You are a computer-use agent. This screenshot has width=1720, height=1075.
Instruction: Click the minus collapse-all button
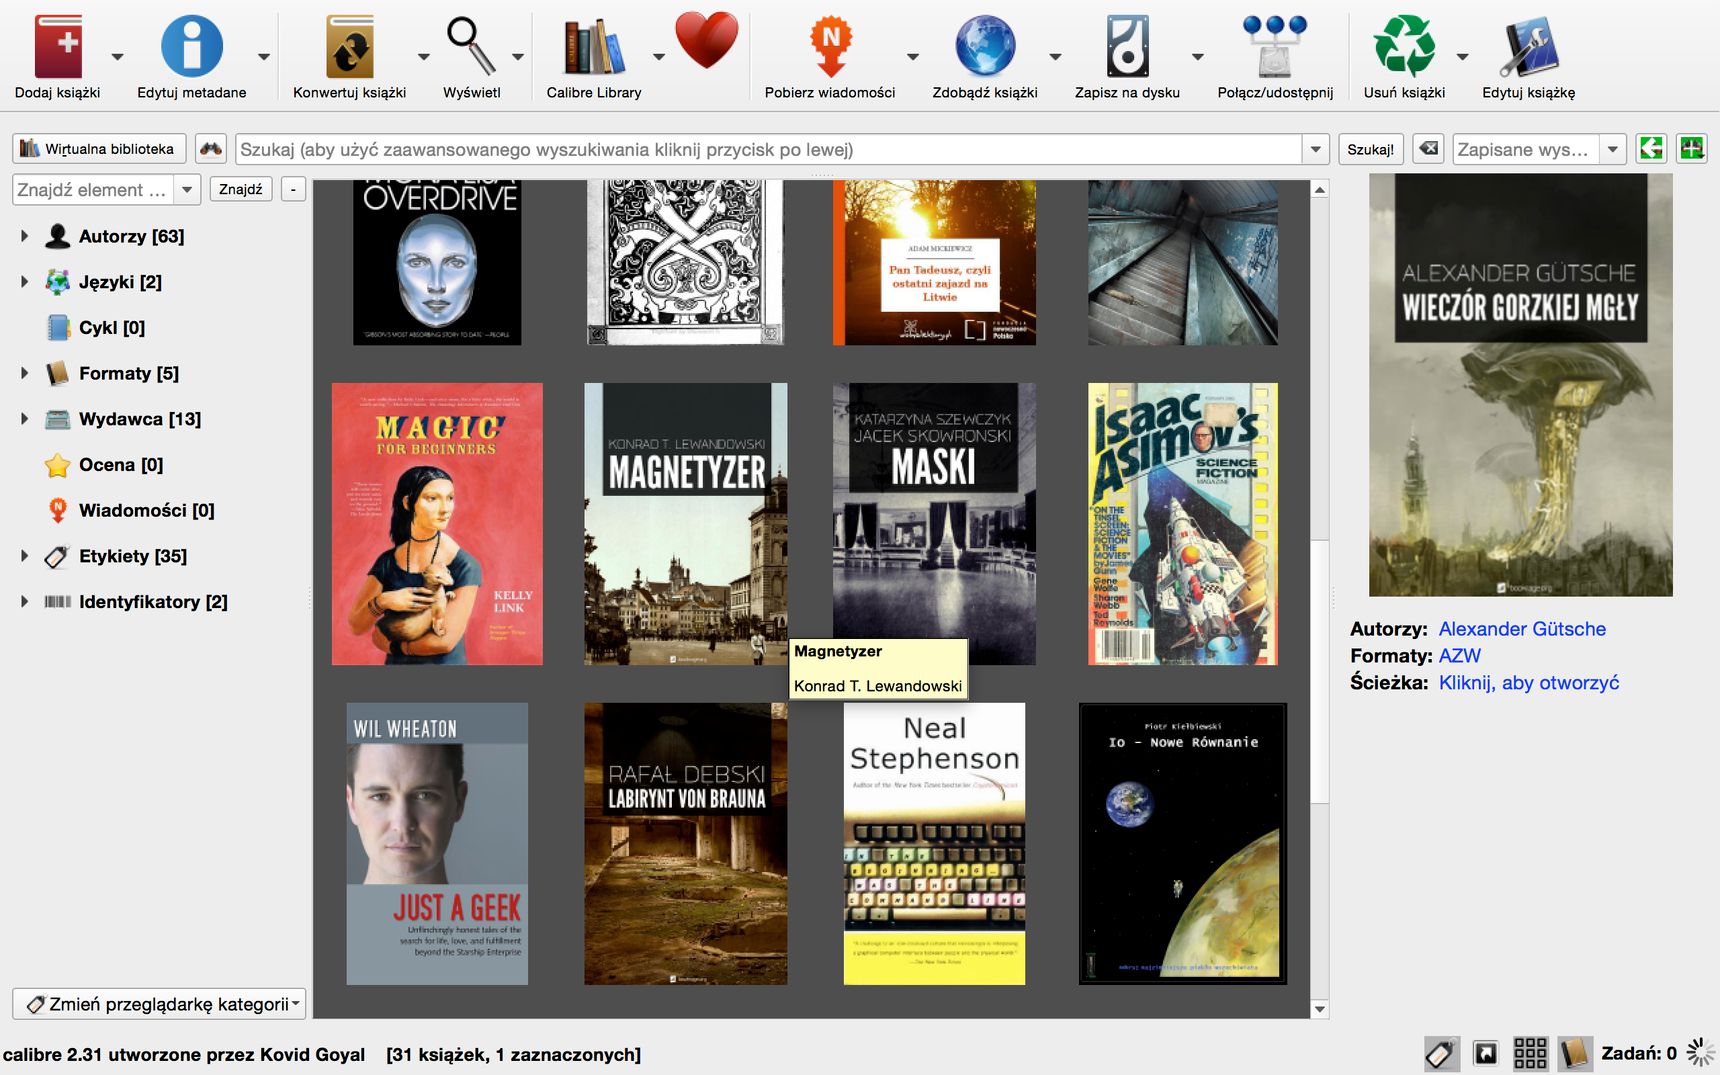293,189
